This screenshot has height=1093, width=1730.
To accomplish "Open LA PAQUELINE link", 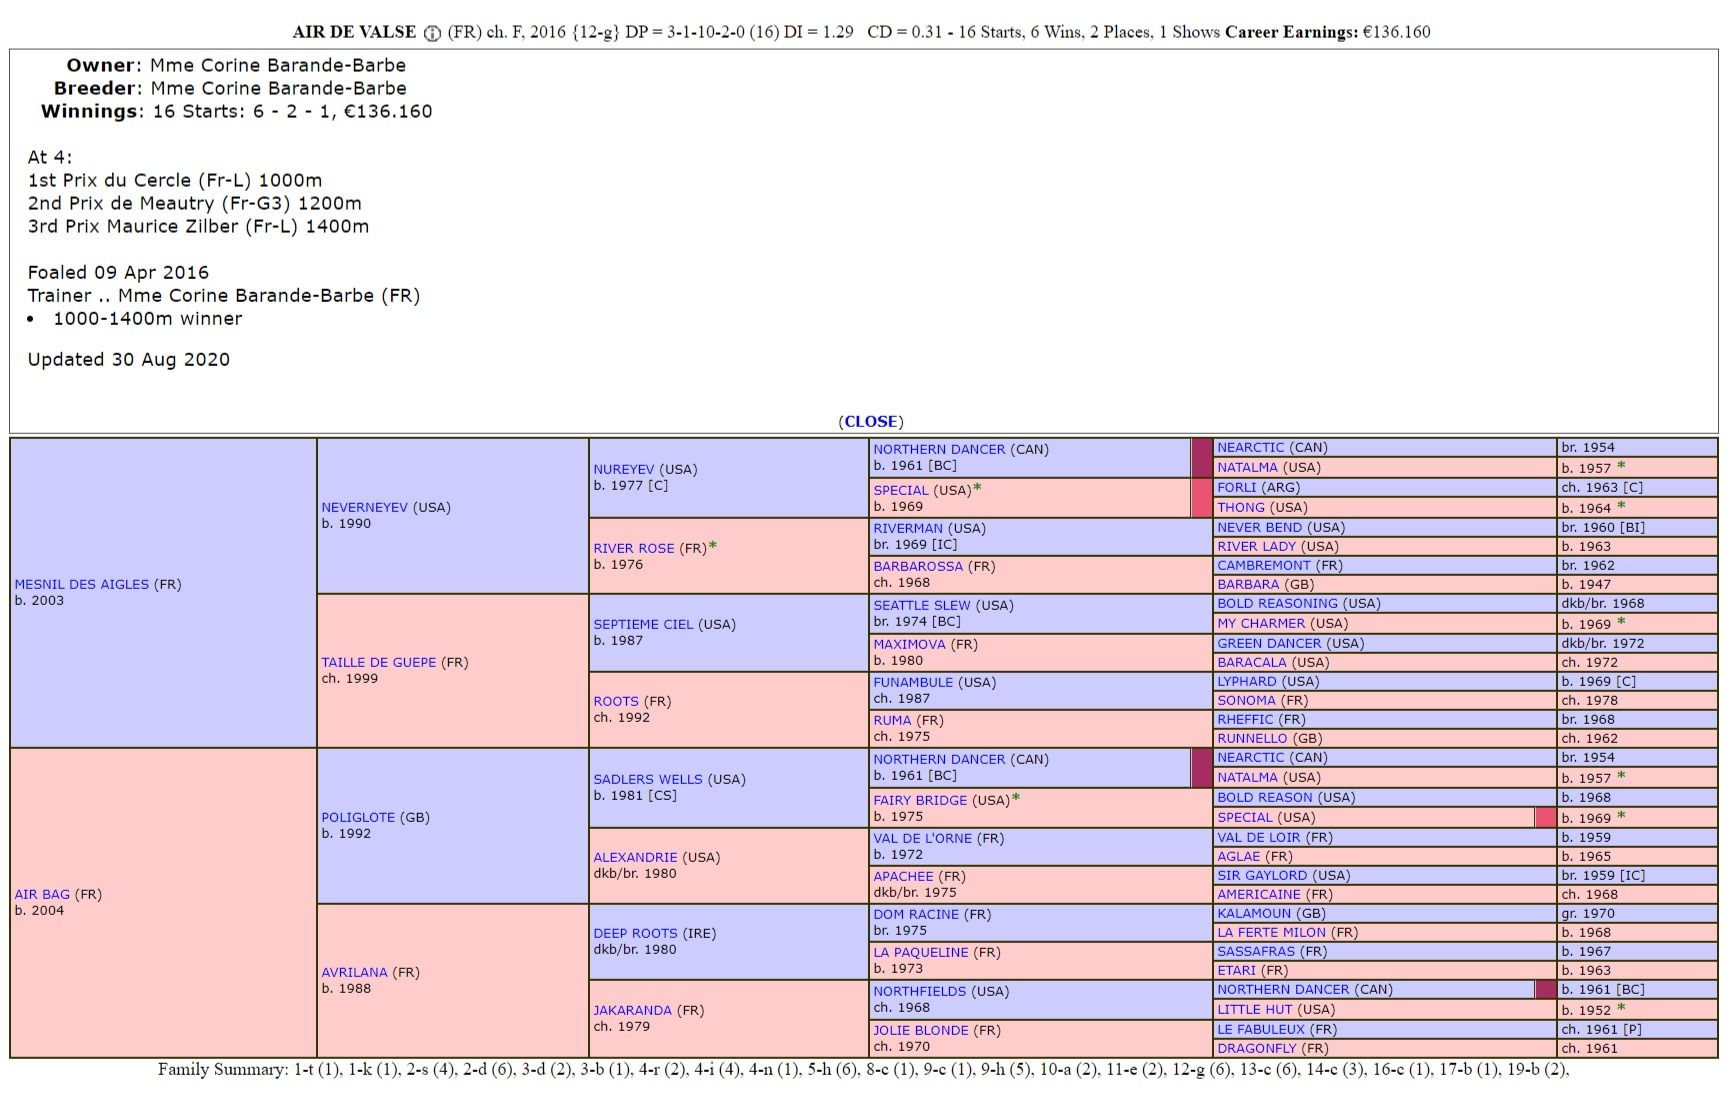I will (921, 952).
